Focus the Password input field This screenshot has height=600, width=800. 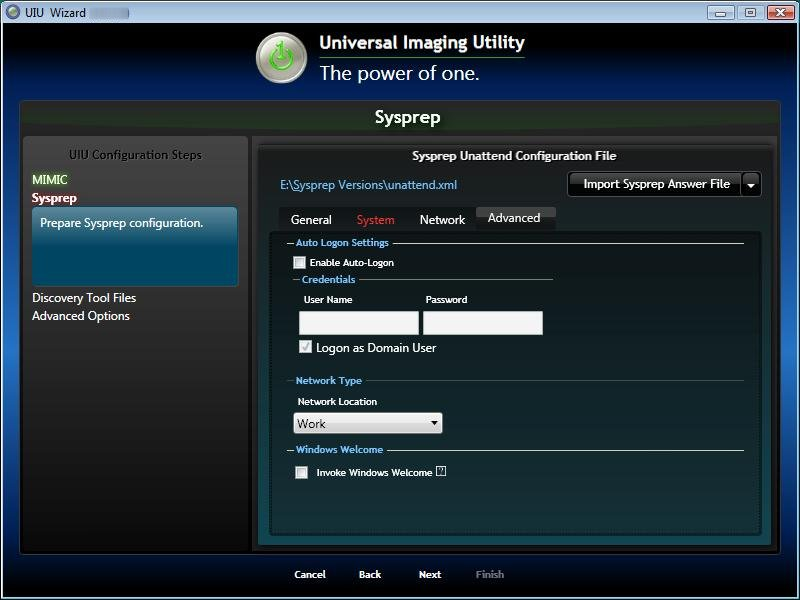(483, 323)
